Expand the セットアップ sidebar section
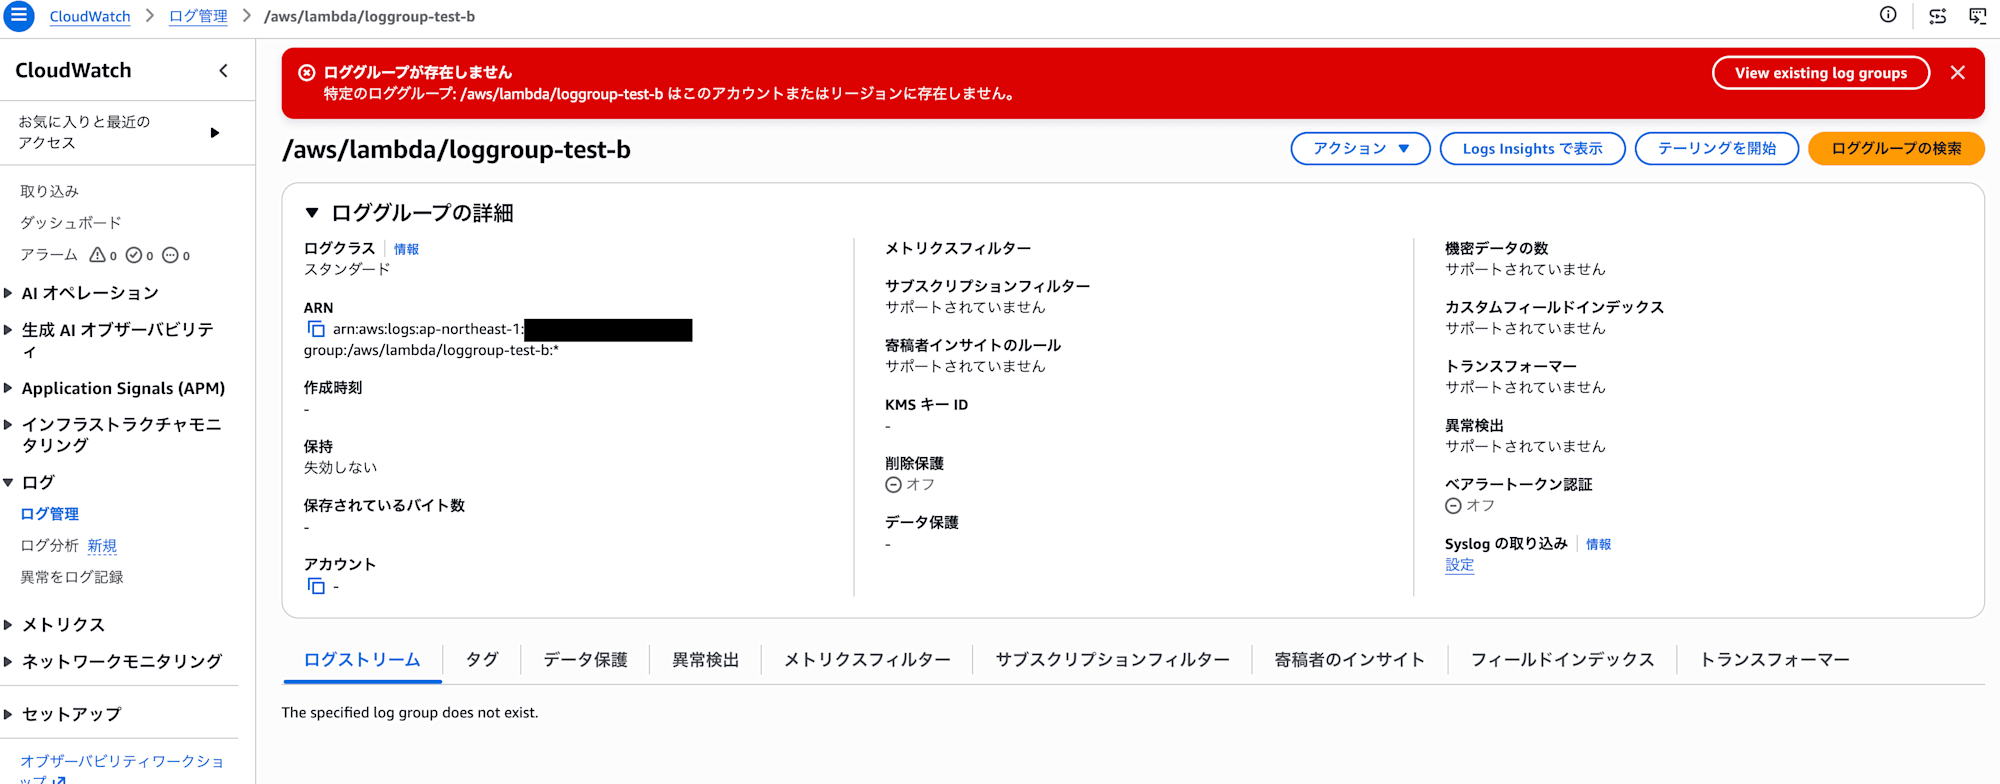Image resolution: width=2000 pixels, height=784 pixels. [x=8, y=714]
